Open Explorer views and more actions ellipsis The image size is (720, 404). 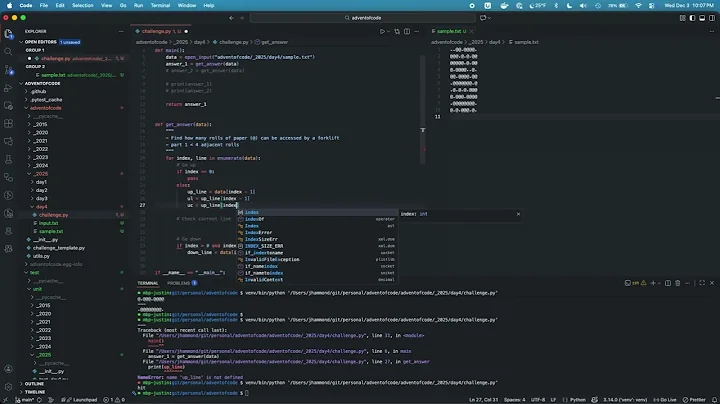coord(121,31)
